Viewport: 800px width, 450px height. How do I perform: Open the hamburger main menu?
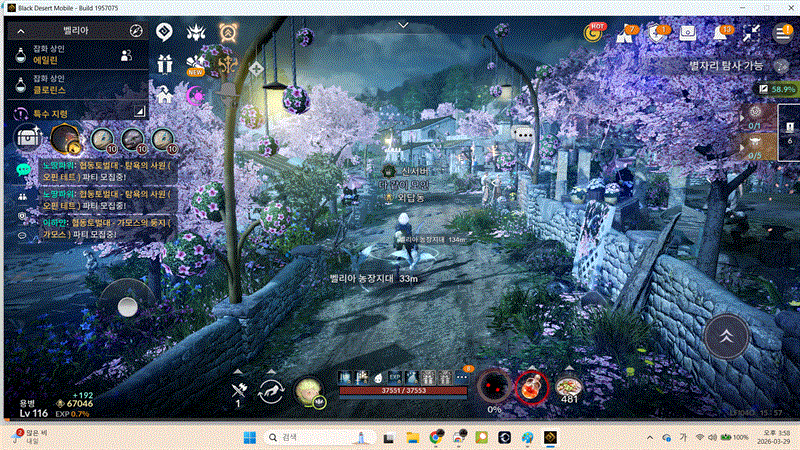[x=782, y=32]
